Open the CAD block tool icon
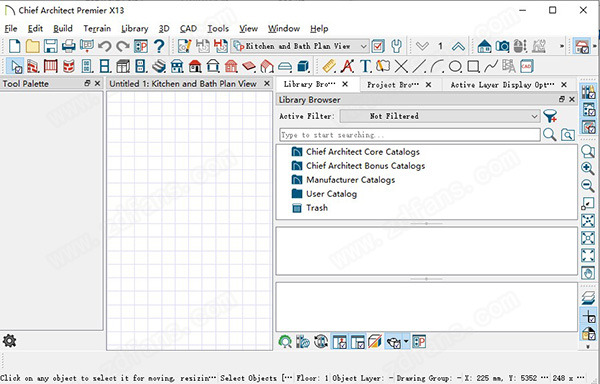This screenshot has width=600, height=384. click(527, 67)
